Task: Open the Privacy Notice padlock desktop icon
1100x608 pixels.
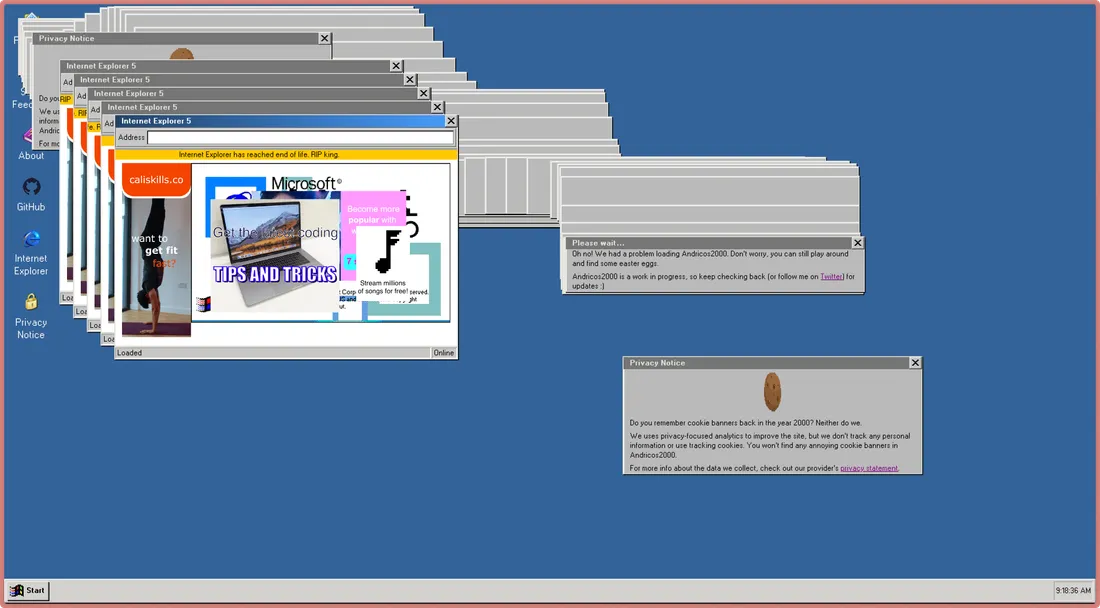Action: pyautogui.click(x=31, y=316)
